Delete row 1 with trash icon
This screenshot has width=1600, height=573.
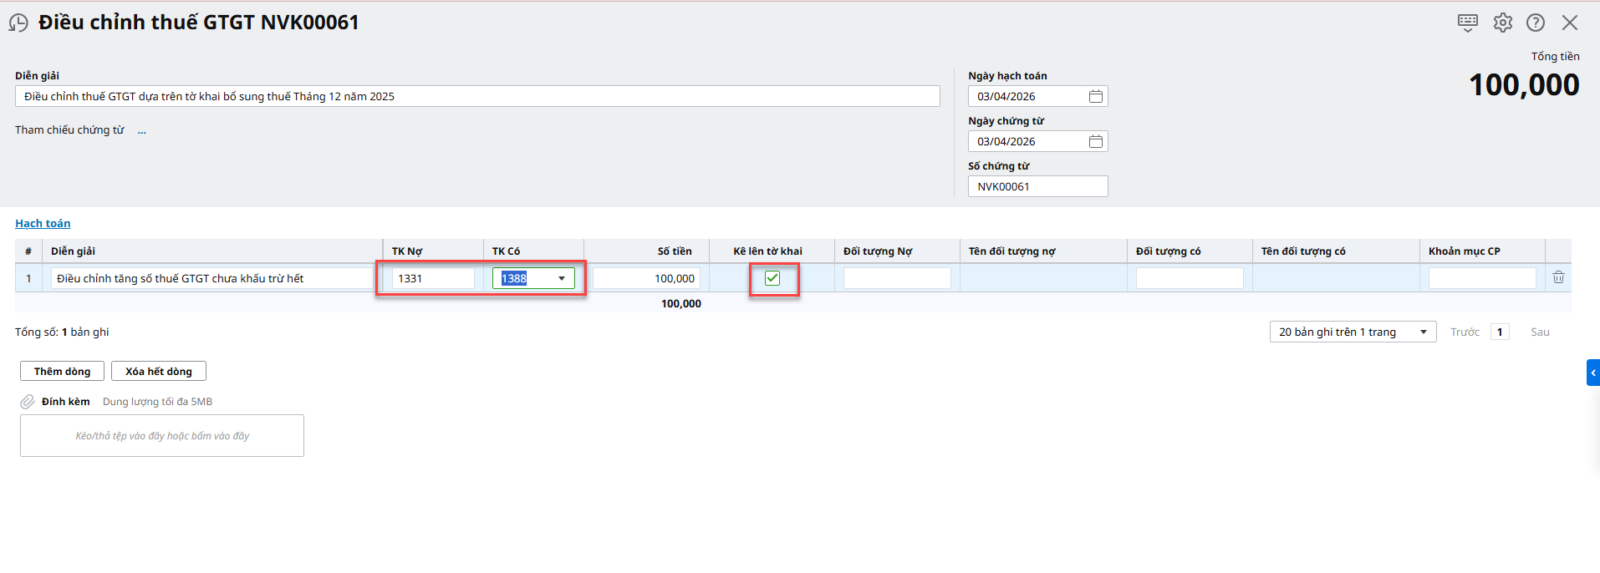1557,278
